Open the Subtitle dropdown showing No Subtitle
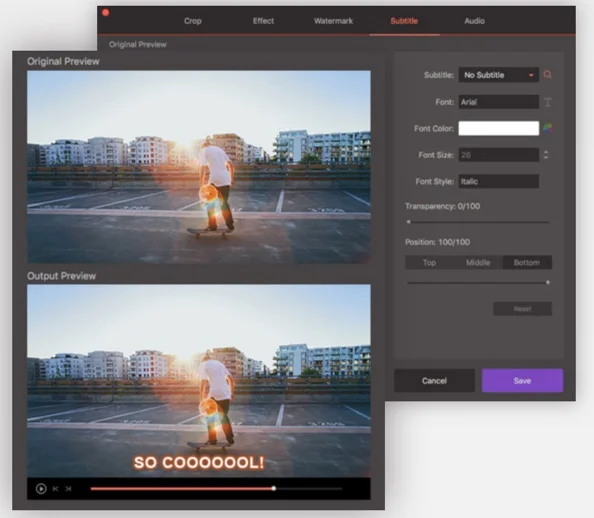Screen dimensions: 594x518 point(499,75)
